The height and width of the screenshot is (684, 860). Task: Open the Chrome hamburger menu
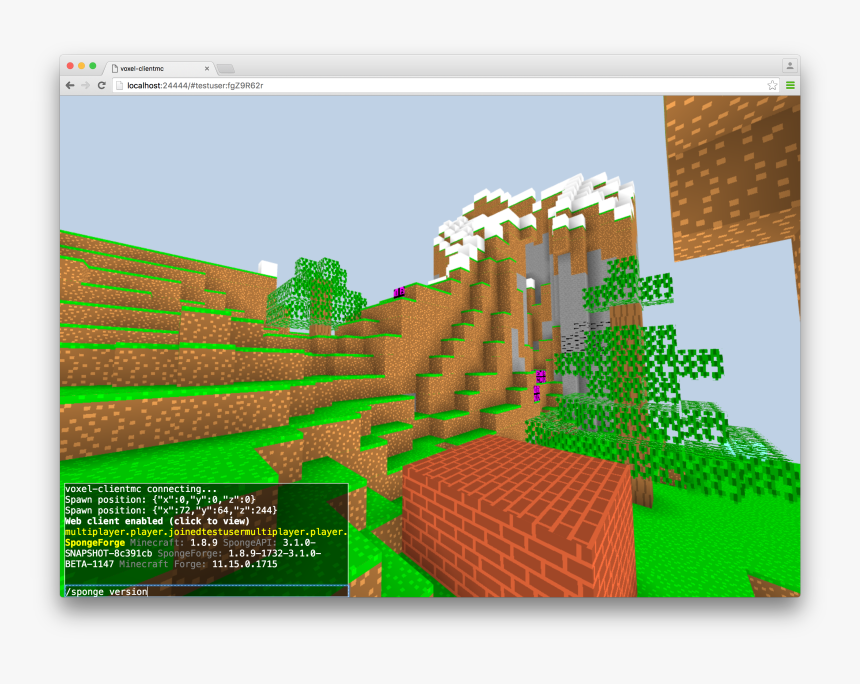(x=790, y=85)
